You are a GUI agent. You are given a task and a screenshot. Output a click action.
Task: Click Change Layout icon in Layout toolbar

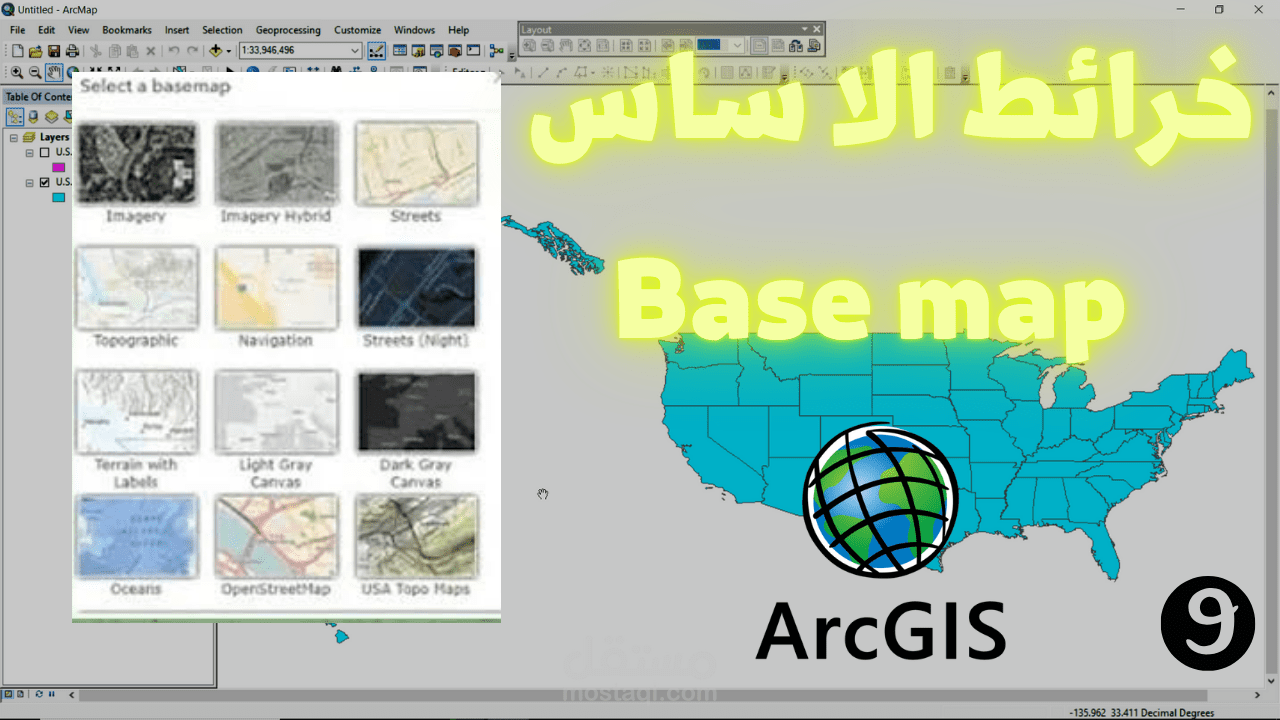click(x=795, y=45)
